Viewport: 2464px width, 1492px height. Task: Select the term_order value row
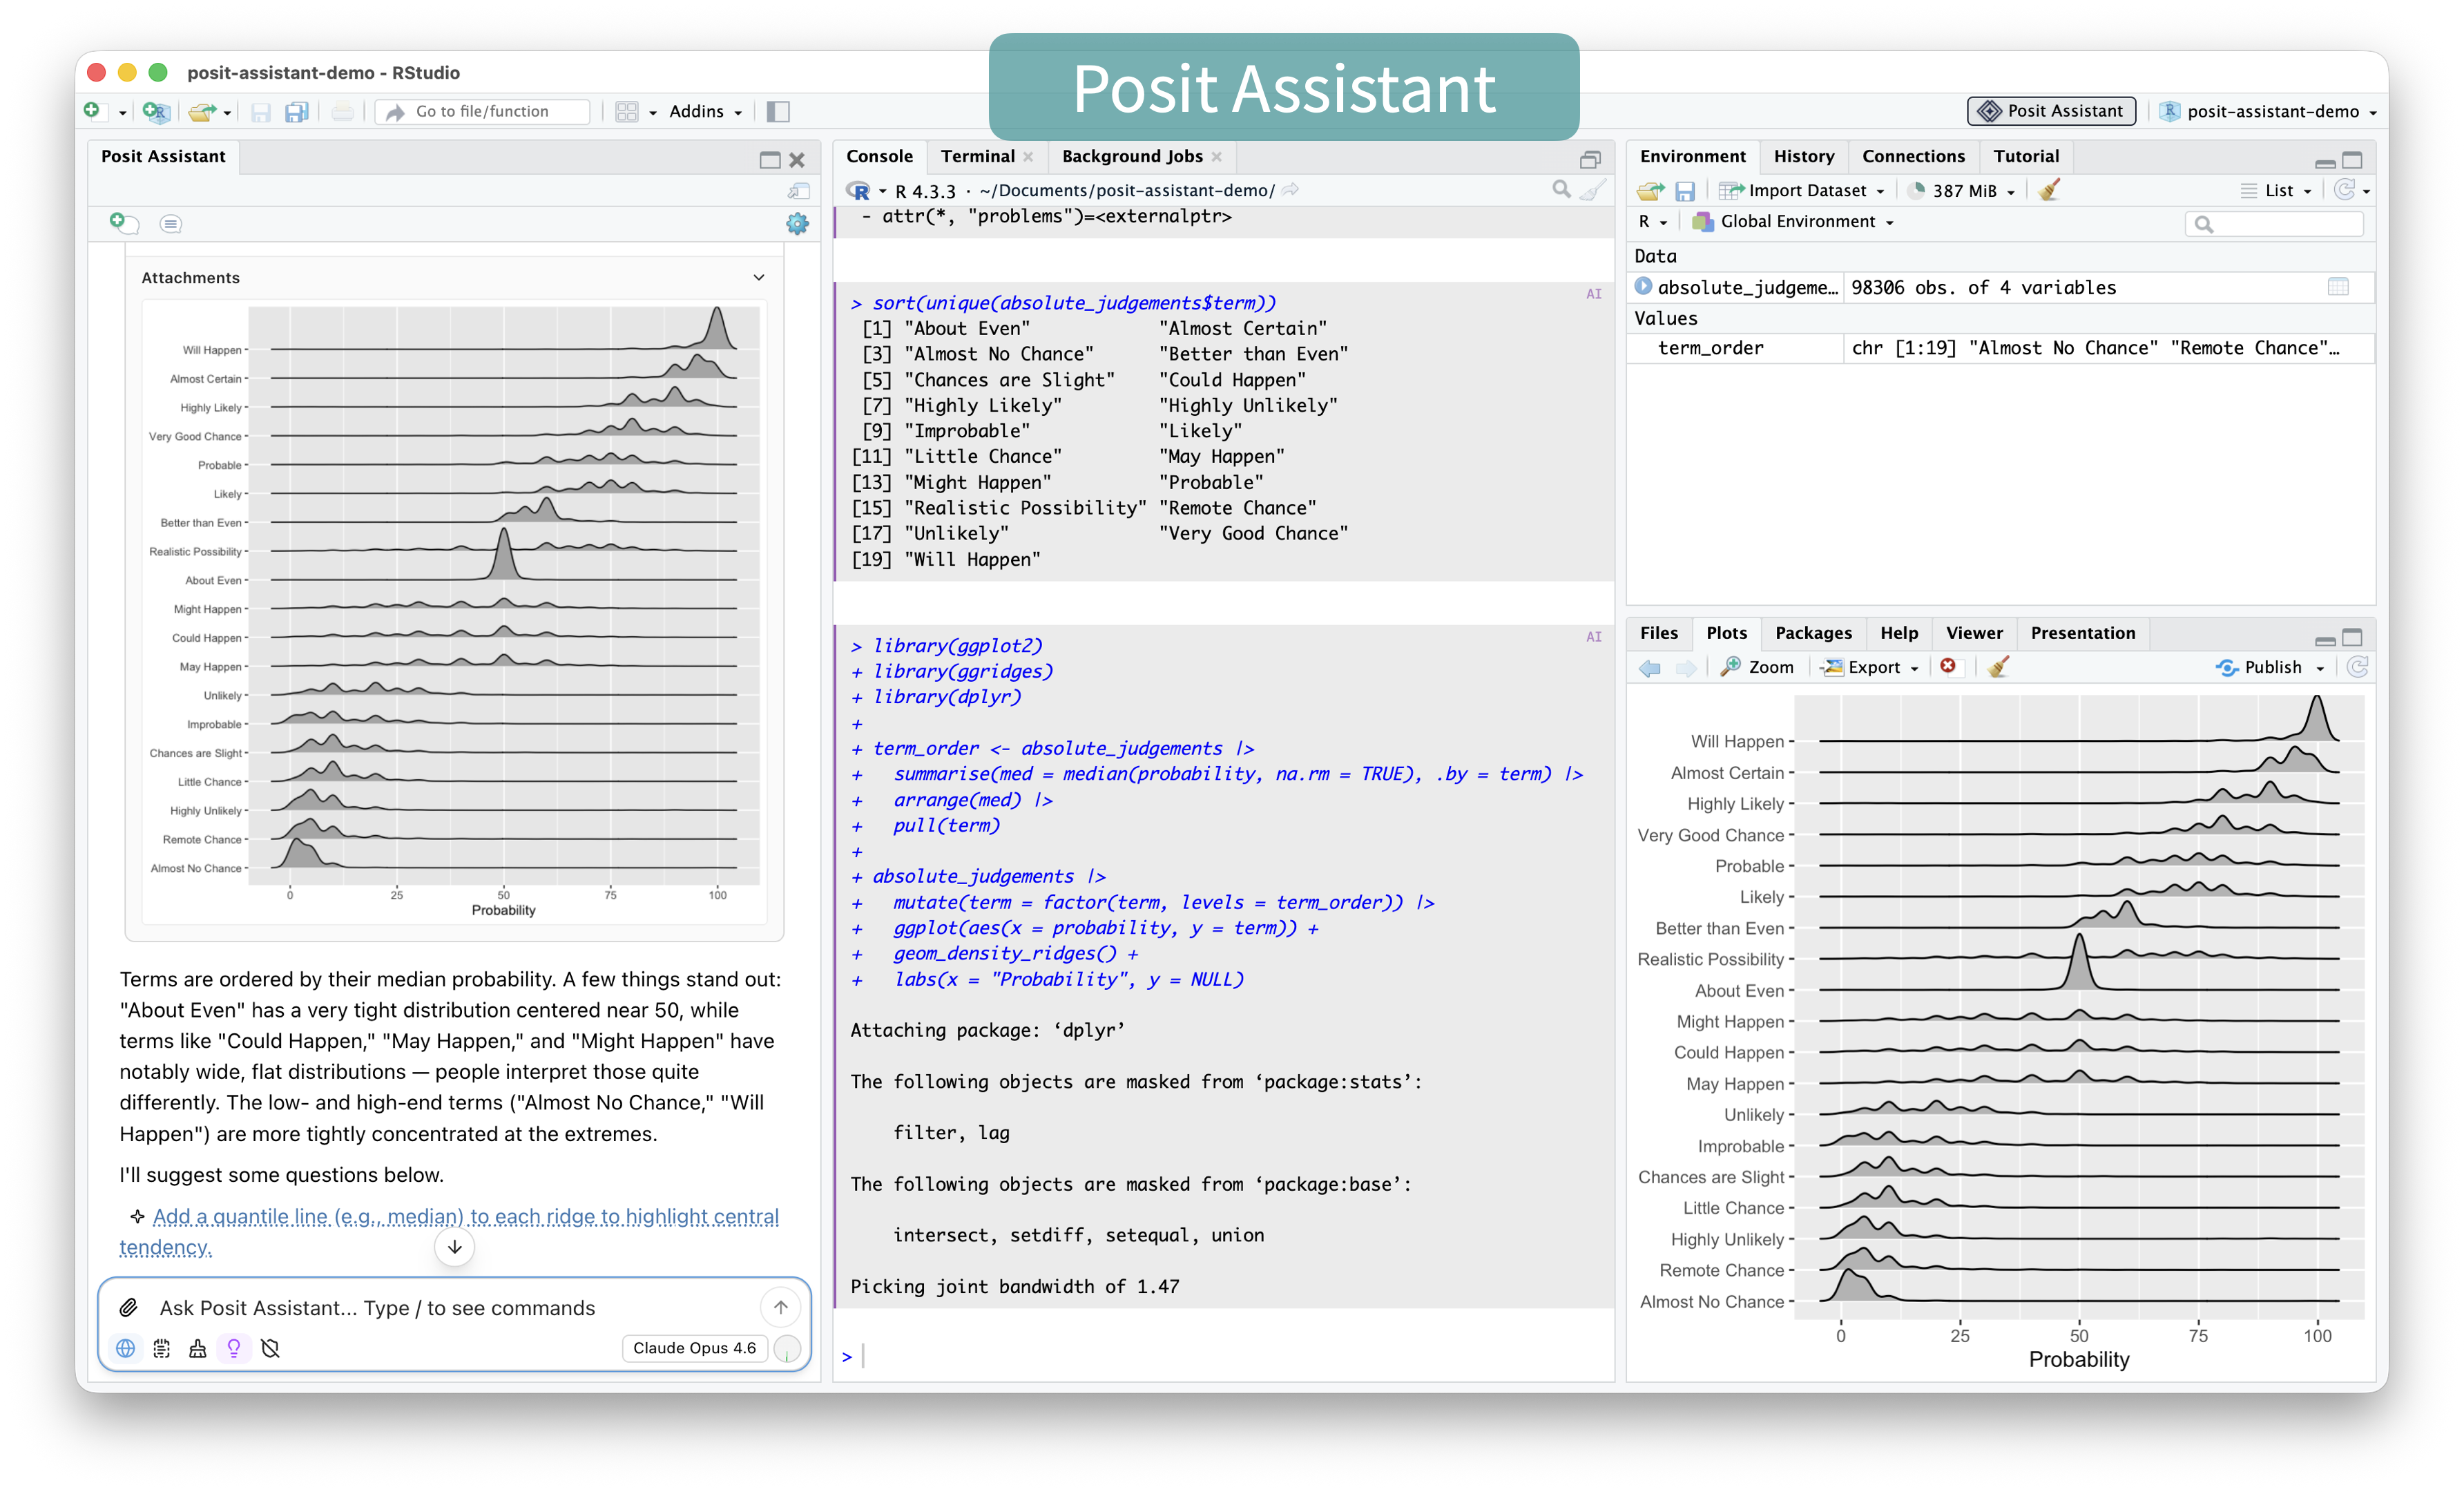point(2000,348)
